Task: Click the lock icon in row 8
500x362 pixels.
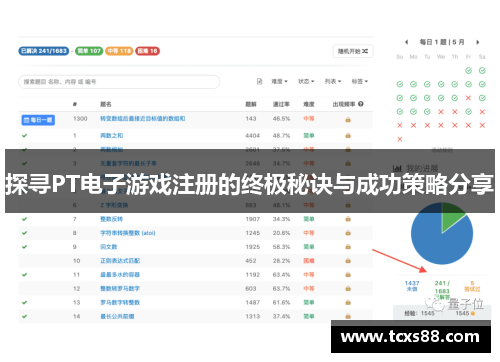Action: [348, 233]
